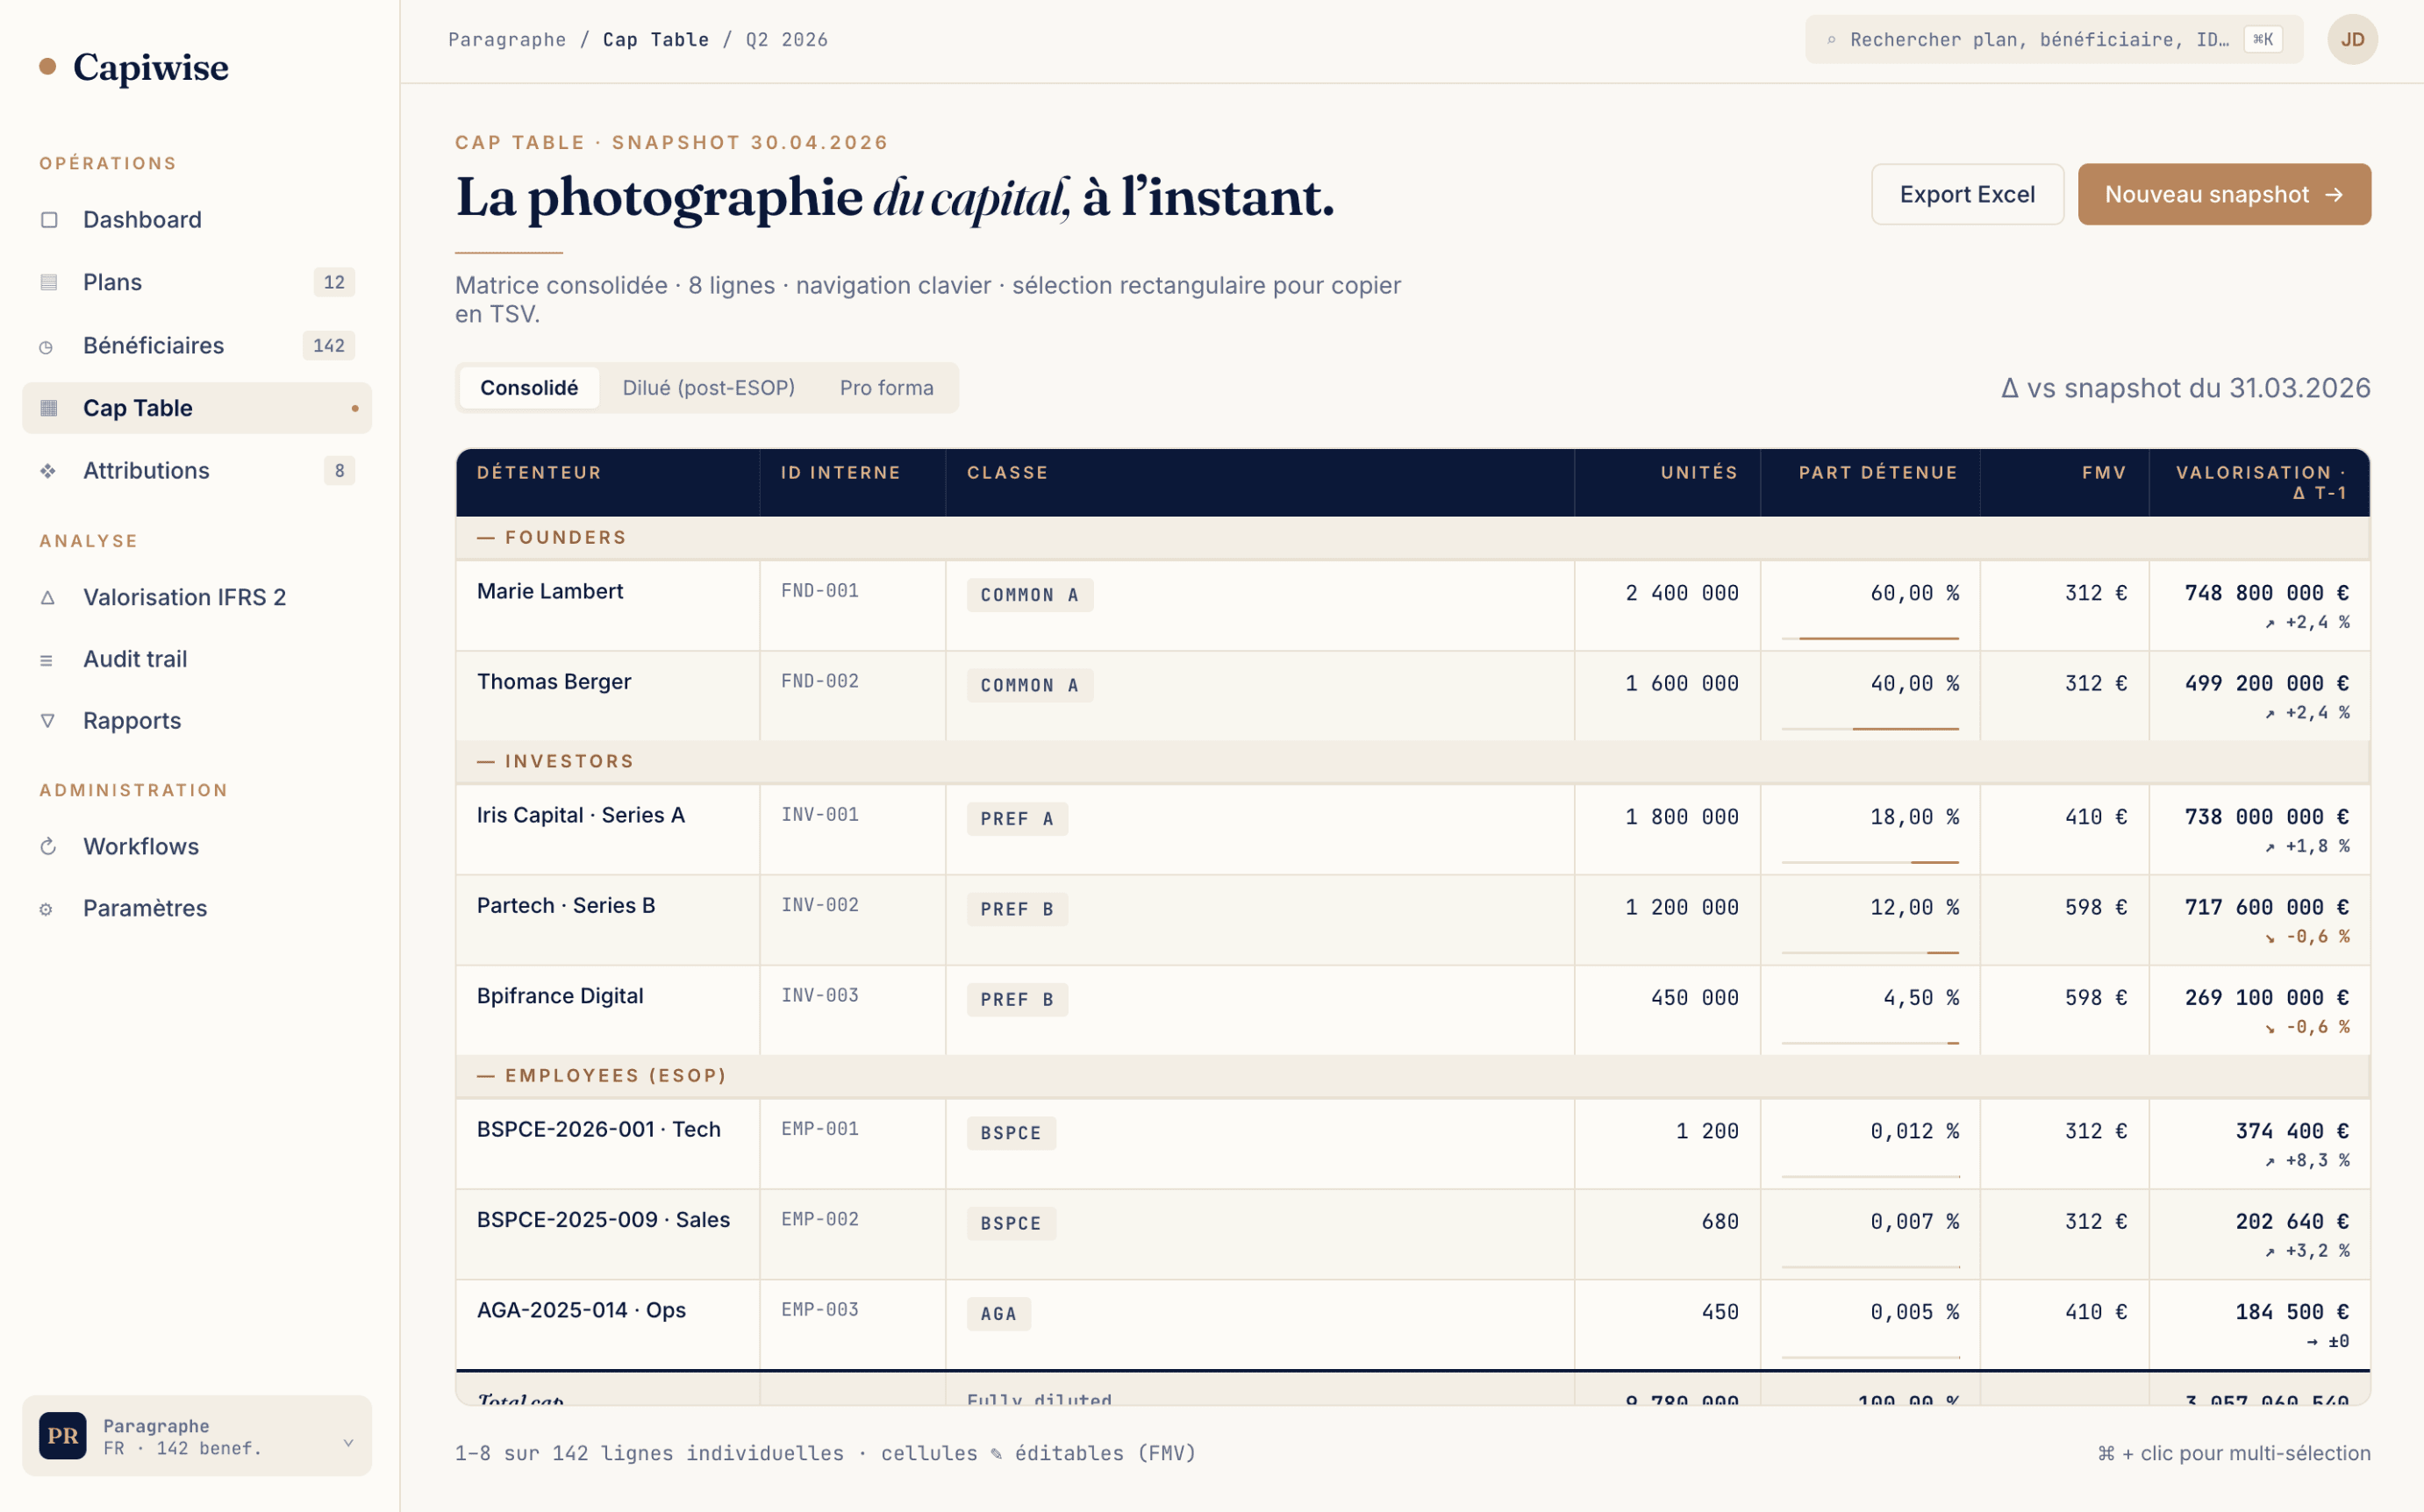Open the Paragraphe organization switcher chevron
This screenshot has height=1512, width=2424.
348,1442
